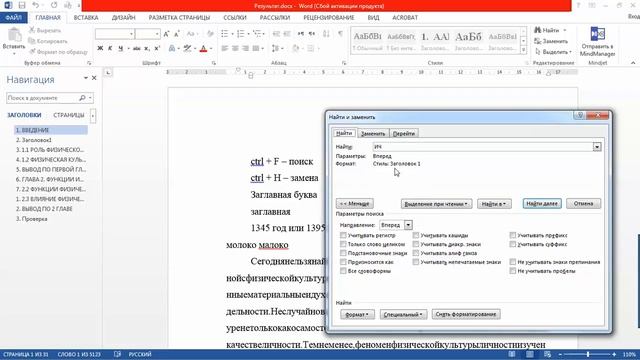
Task: Click 'Заменить' in Editing group
Action: (x=551, y=41)
